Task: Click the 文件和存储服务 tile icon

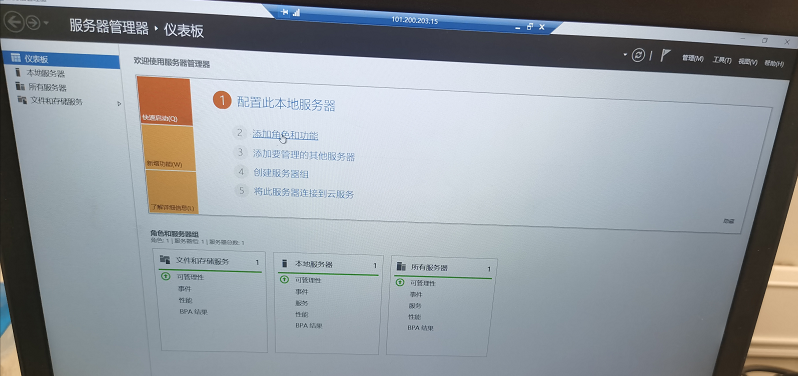Action: click(x=165, y=259)
